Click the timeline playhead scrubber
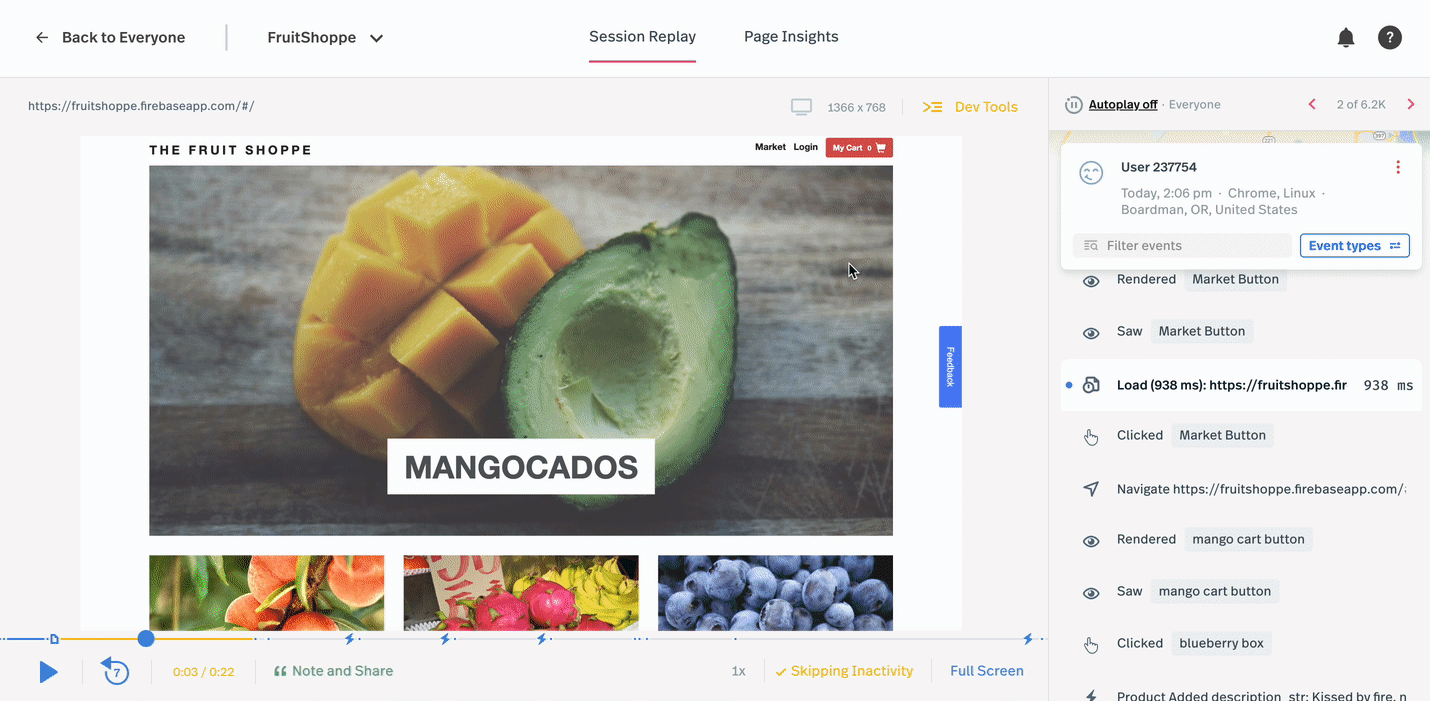The image size is (1430, 701). tap(146, 638)
